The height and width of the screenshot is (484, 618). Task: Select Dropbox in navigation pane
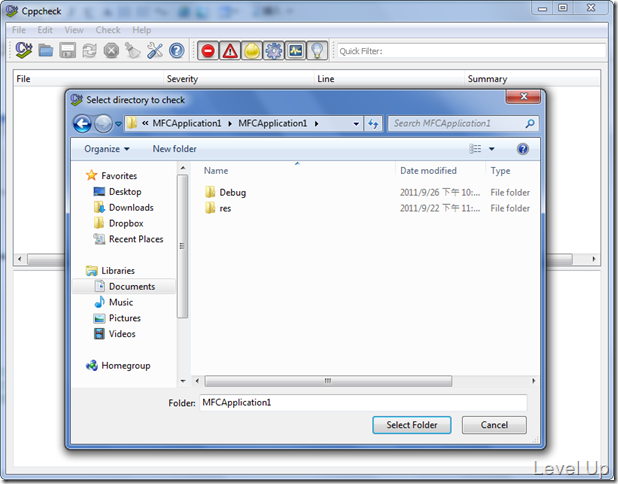point(118,223)
